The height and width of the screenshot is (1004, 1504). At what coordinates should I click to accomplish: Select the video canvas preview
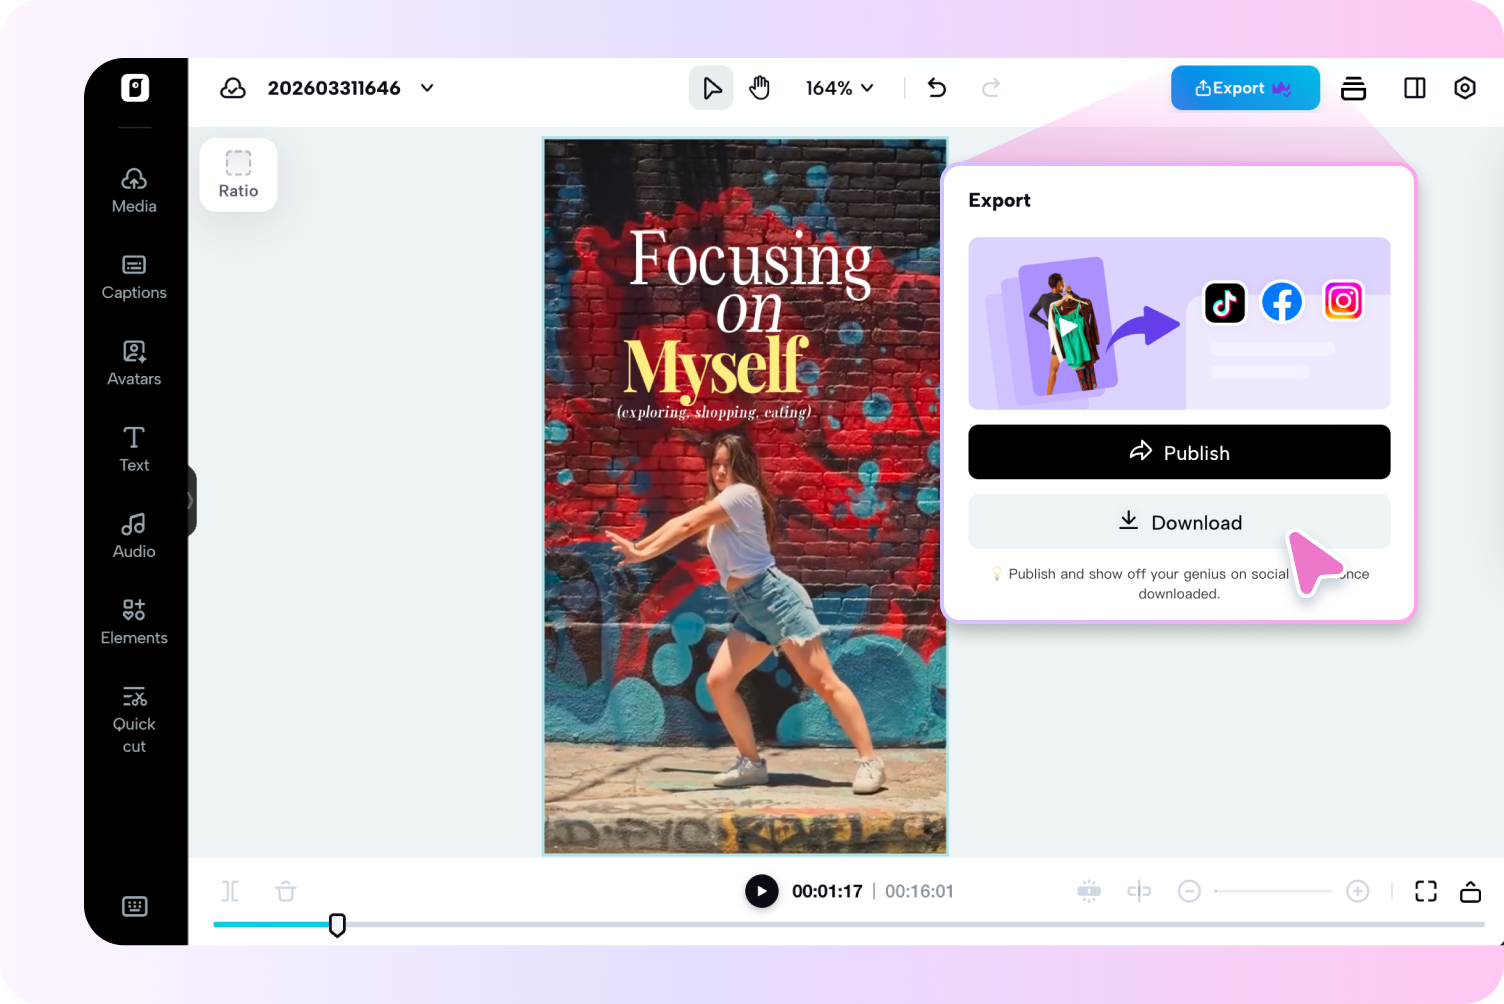[745, 496]
